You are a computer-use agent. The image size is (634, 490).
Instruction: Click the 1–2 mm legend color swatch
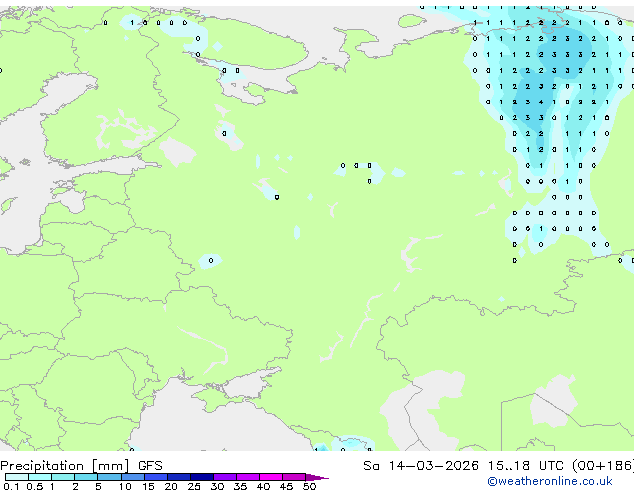click(63, 477)
